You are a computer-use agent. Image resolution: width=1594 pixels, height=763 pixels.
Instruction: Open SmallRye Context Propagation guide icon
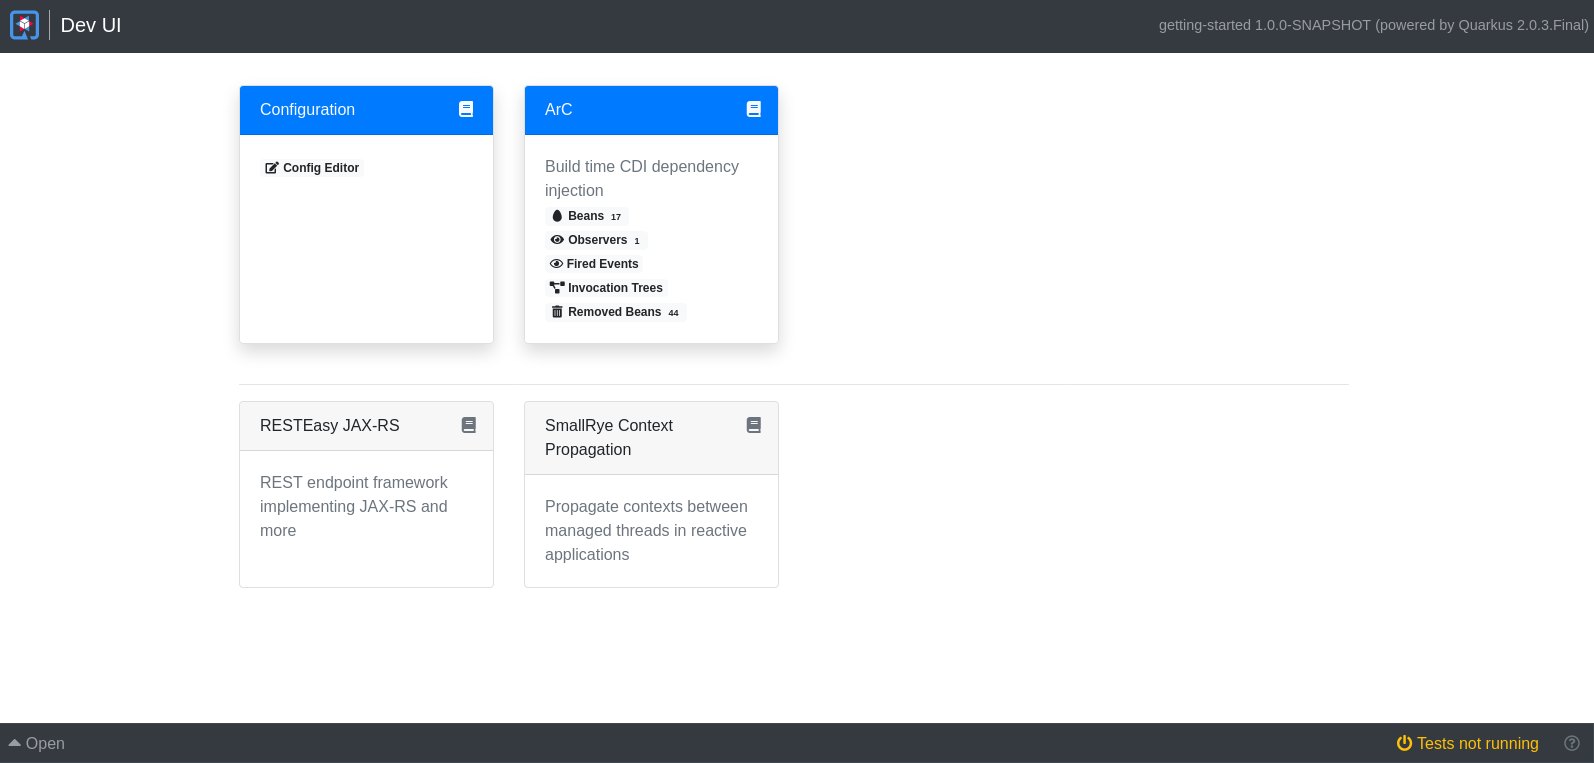(754, 425)
